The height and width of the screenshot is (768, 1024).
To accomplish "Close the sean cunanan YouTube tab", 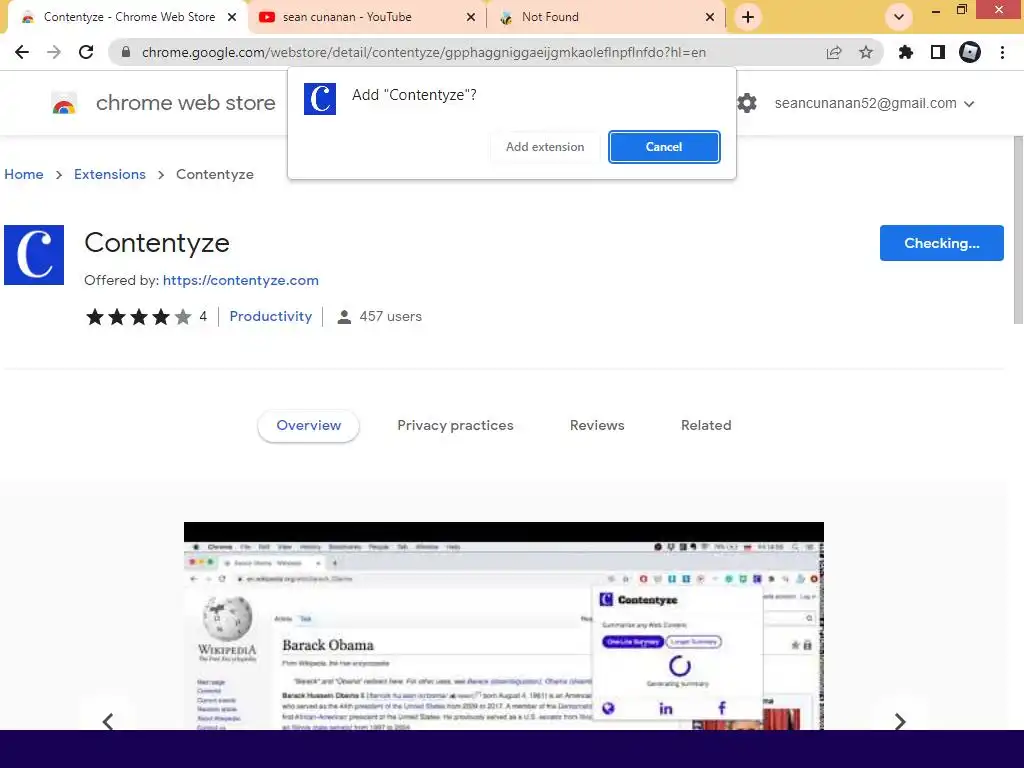I will click(x=471, y=17).
